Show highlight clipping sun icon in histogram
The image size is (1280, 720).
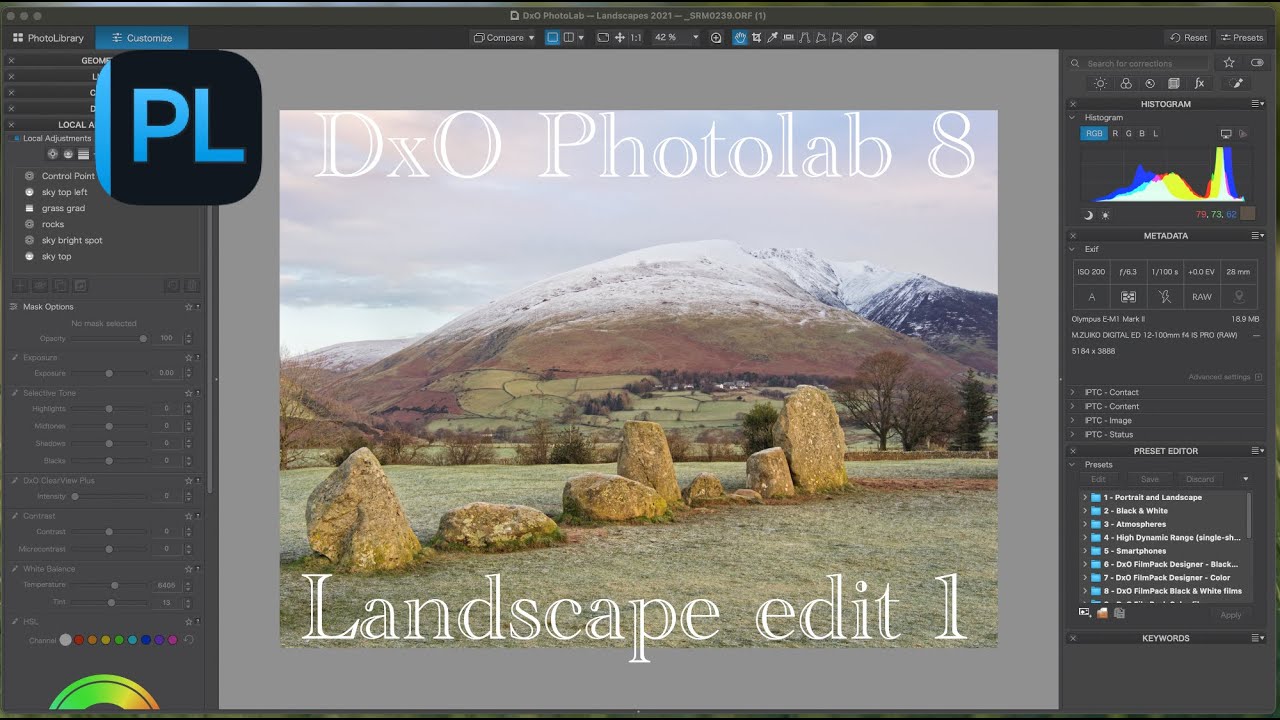tap(1105, 215)
